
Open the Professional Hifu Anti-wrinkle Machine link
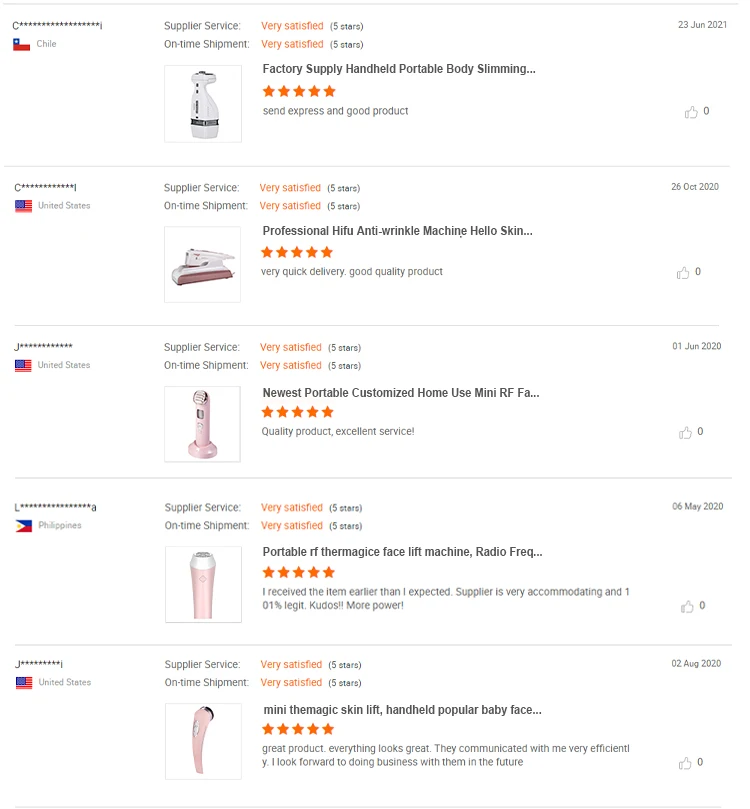[397, 231]
